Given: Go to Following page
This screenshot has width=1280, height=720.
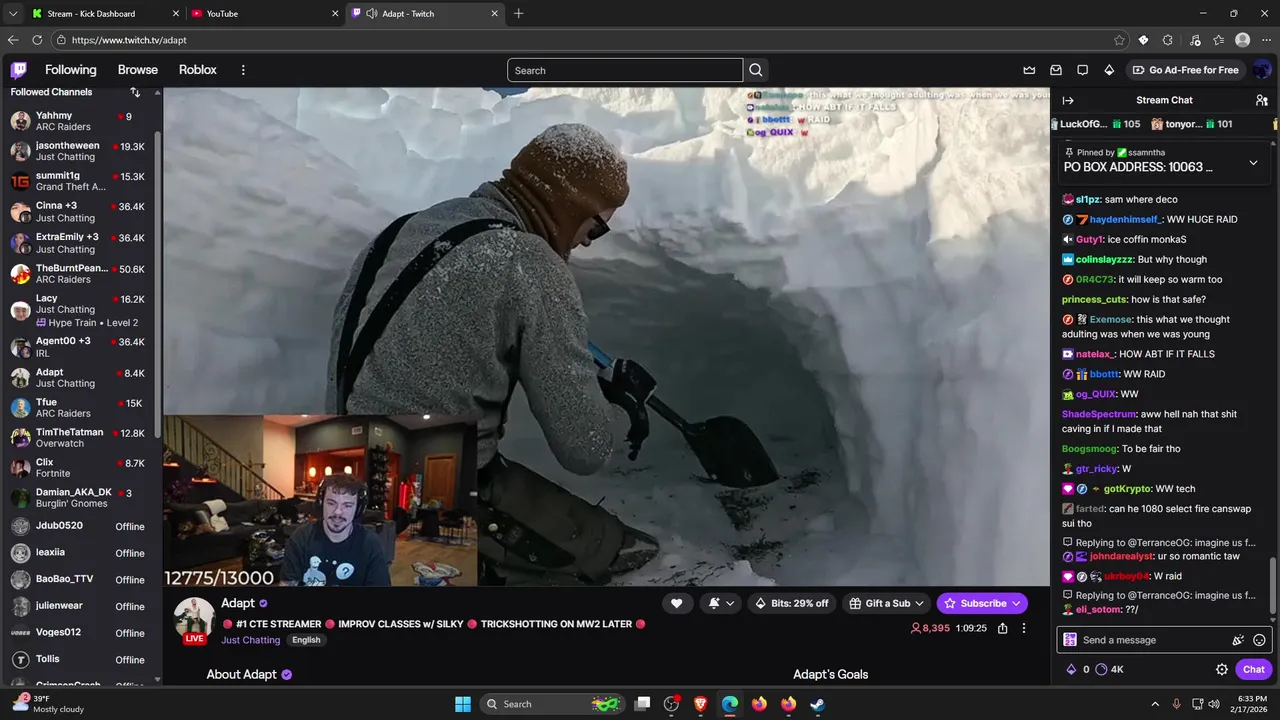Looking at the screenshot, I should pyautogui.click(x=70, y=70).
